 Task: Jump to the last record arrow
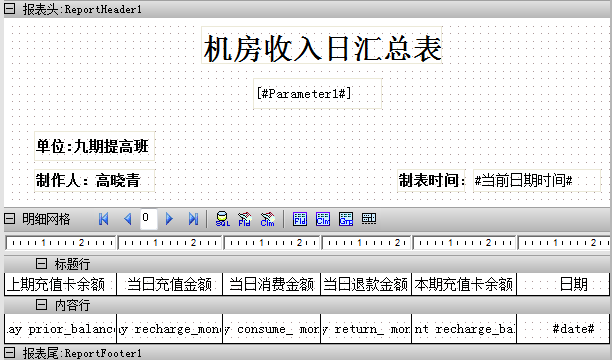point(193,219)
